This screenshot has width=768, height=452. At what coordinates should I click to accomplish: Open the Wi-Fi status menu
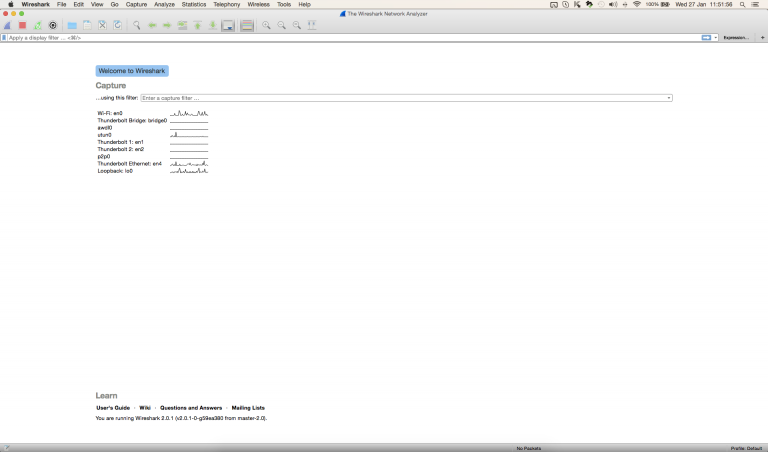click(x=637, y=4)
